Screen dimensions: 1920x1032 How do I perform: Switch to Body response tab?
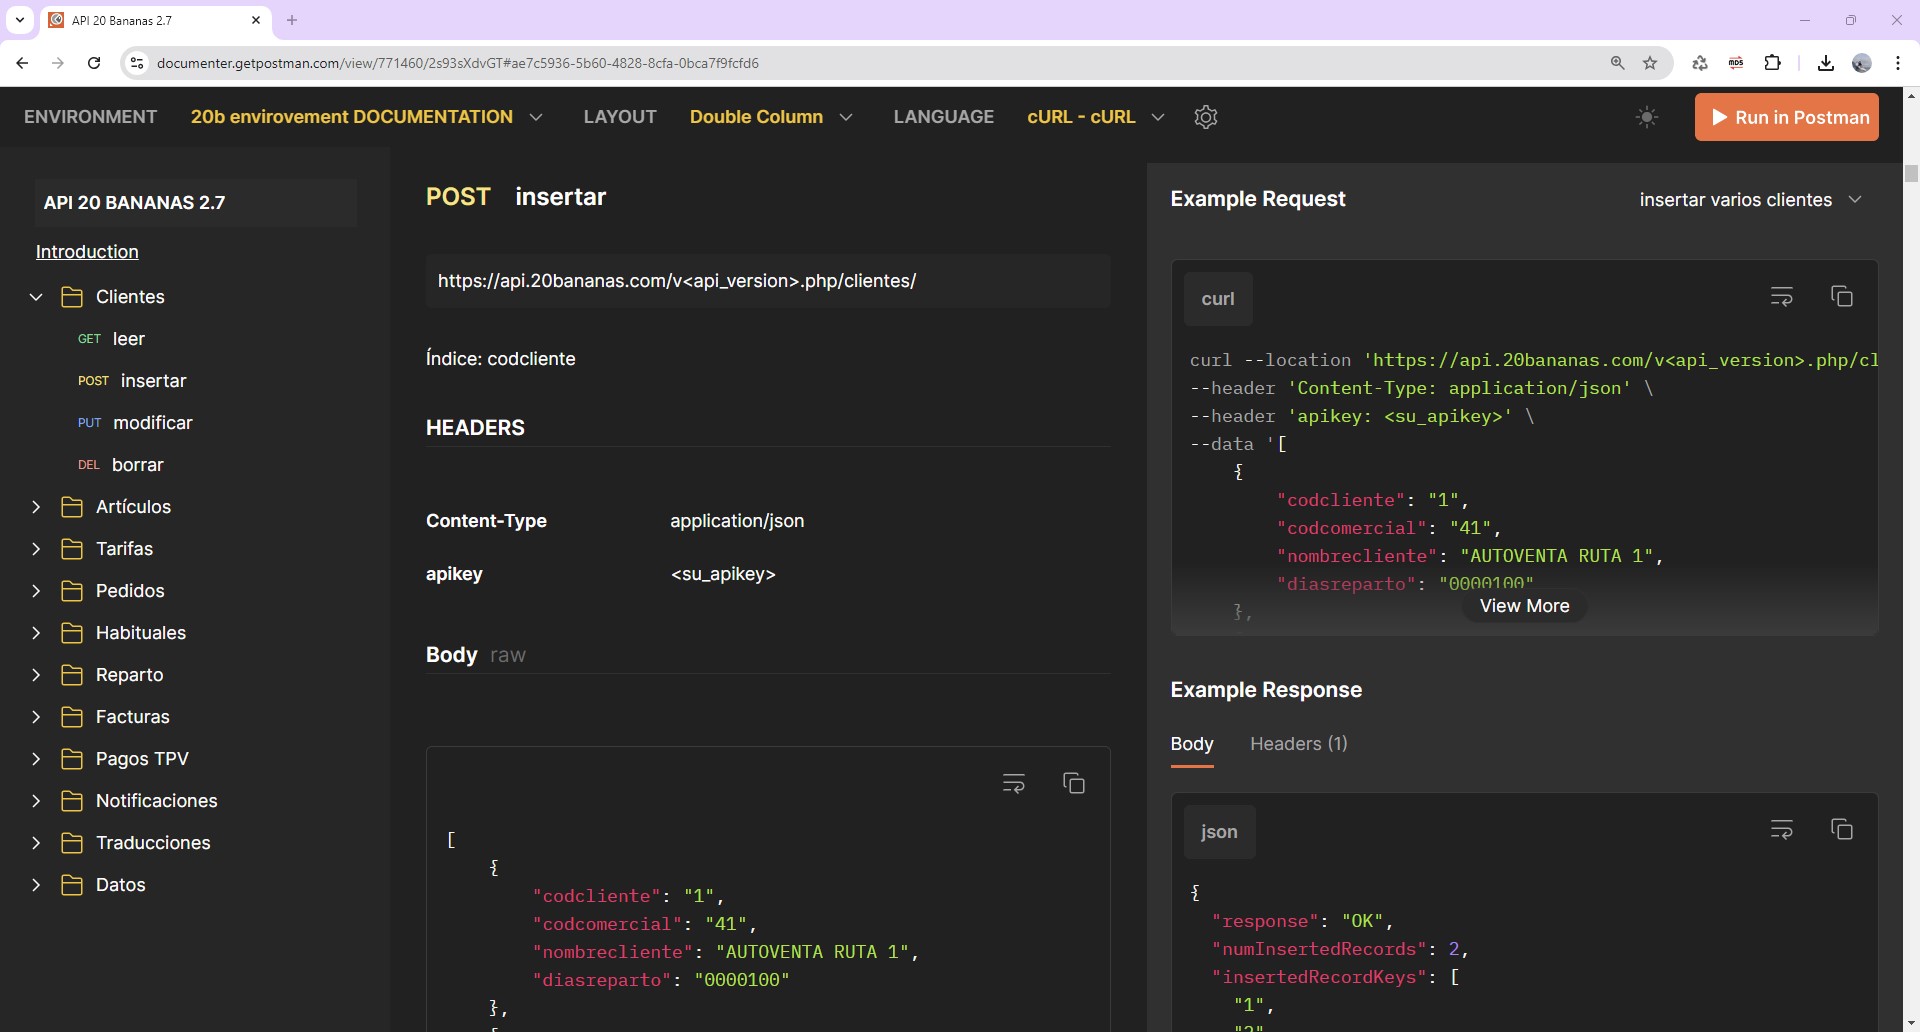coord(1192,744)
